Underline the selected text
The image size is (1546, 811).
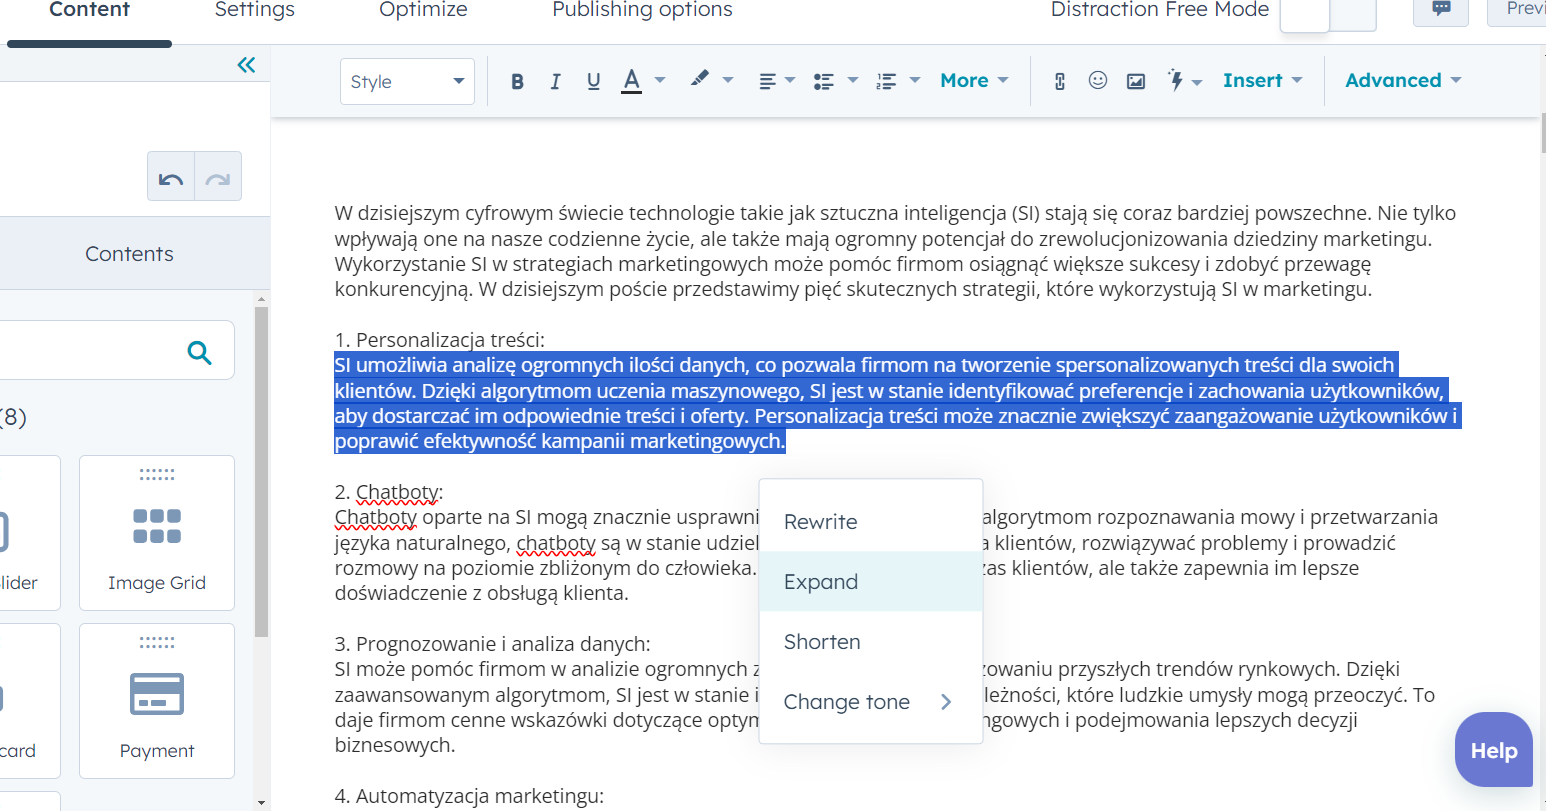594,81
